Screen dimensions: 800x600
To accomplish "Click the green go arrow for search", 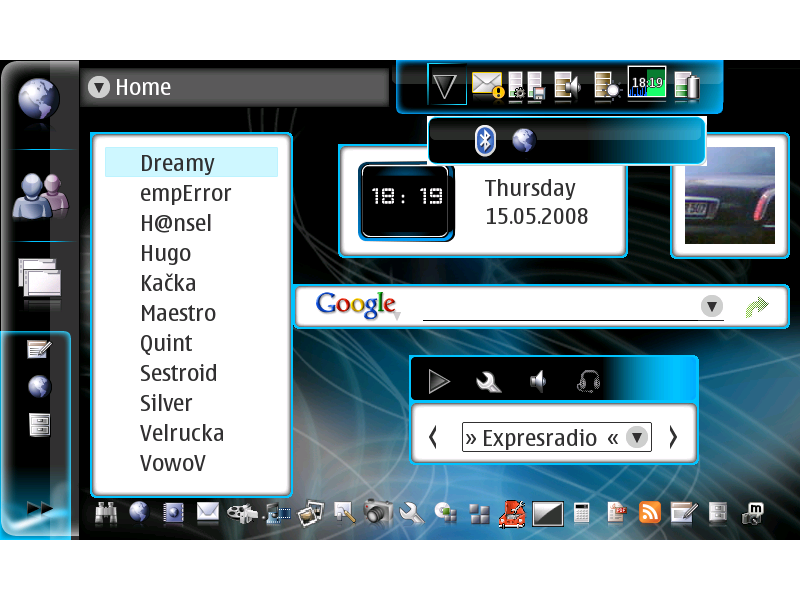I will pos(757,307).
